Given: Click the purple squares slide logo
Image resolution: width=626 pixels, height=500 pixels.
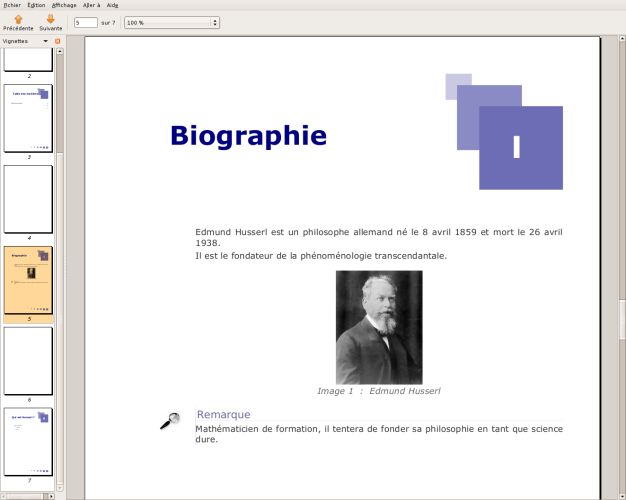Looking at the screenshot, I should [x=505, y=132].
